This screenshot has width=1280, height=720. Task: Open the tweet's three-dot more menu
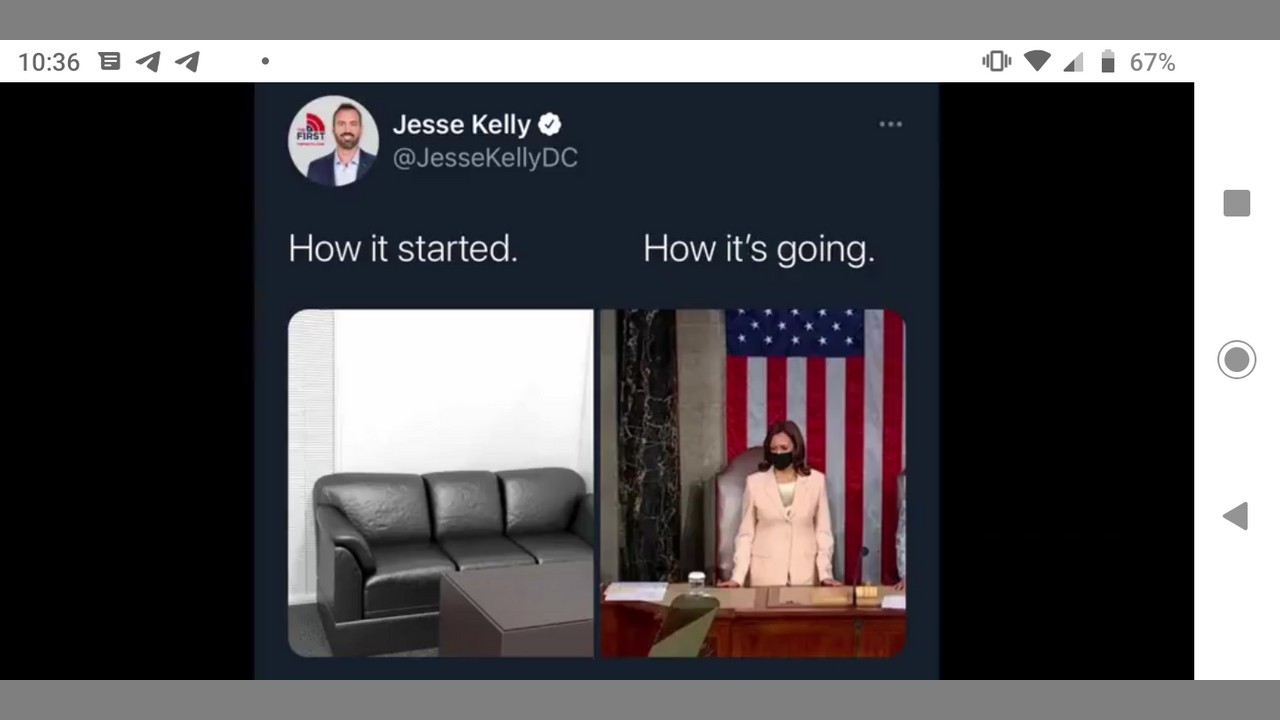[890, 124]
